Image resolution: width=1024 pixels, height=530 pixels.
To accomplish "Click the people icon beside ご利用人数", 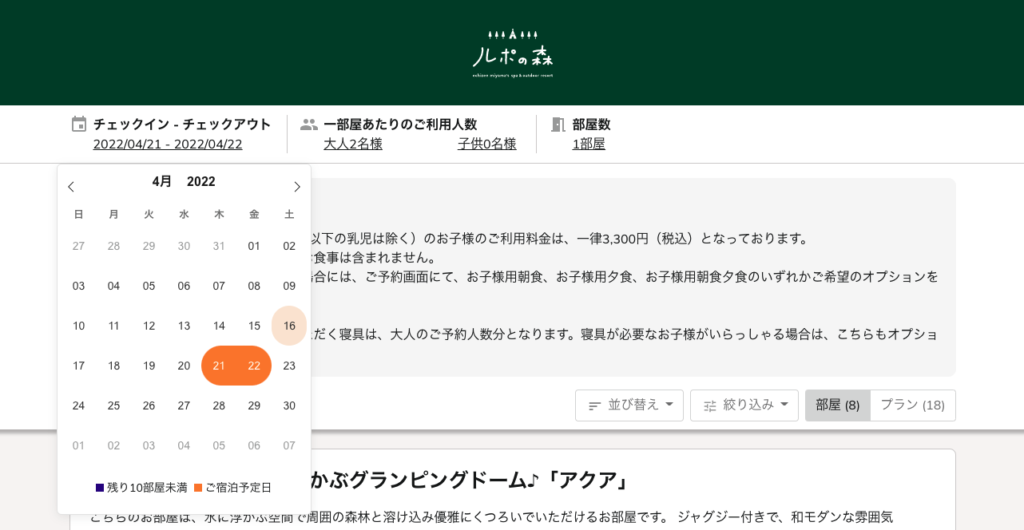I will click(309, 125).
